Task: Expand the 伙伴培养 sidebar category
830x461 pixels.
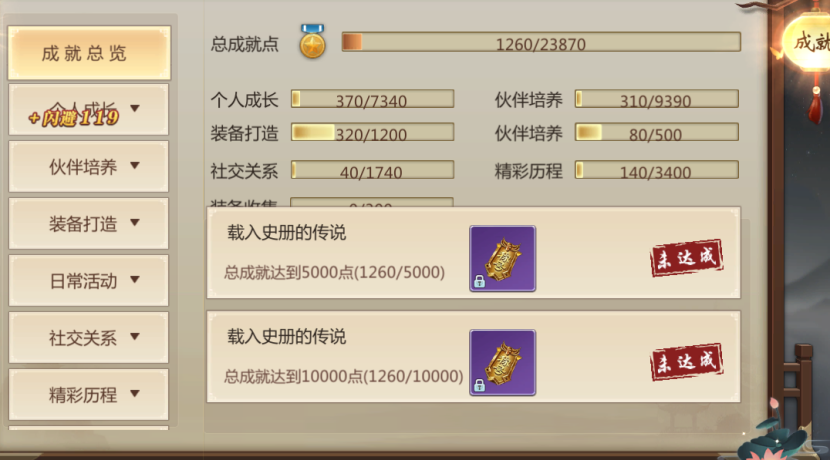Action: (88, 167)
